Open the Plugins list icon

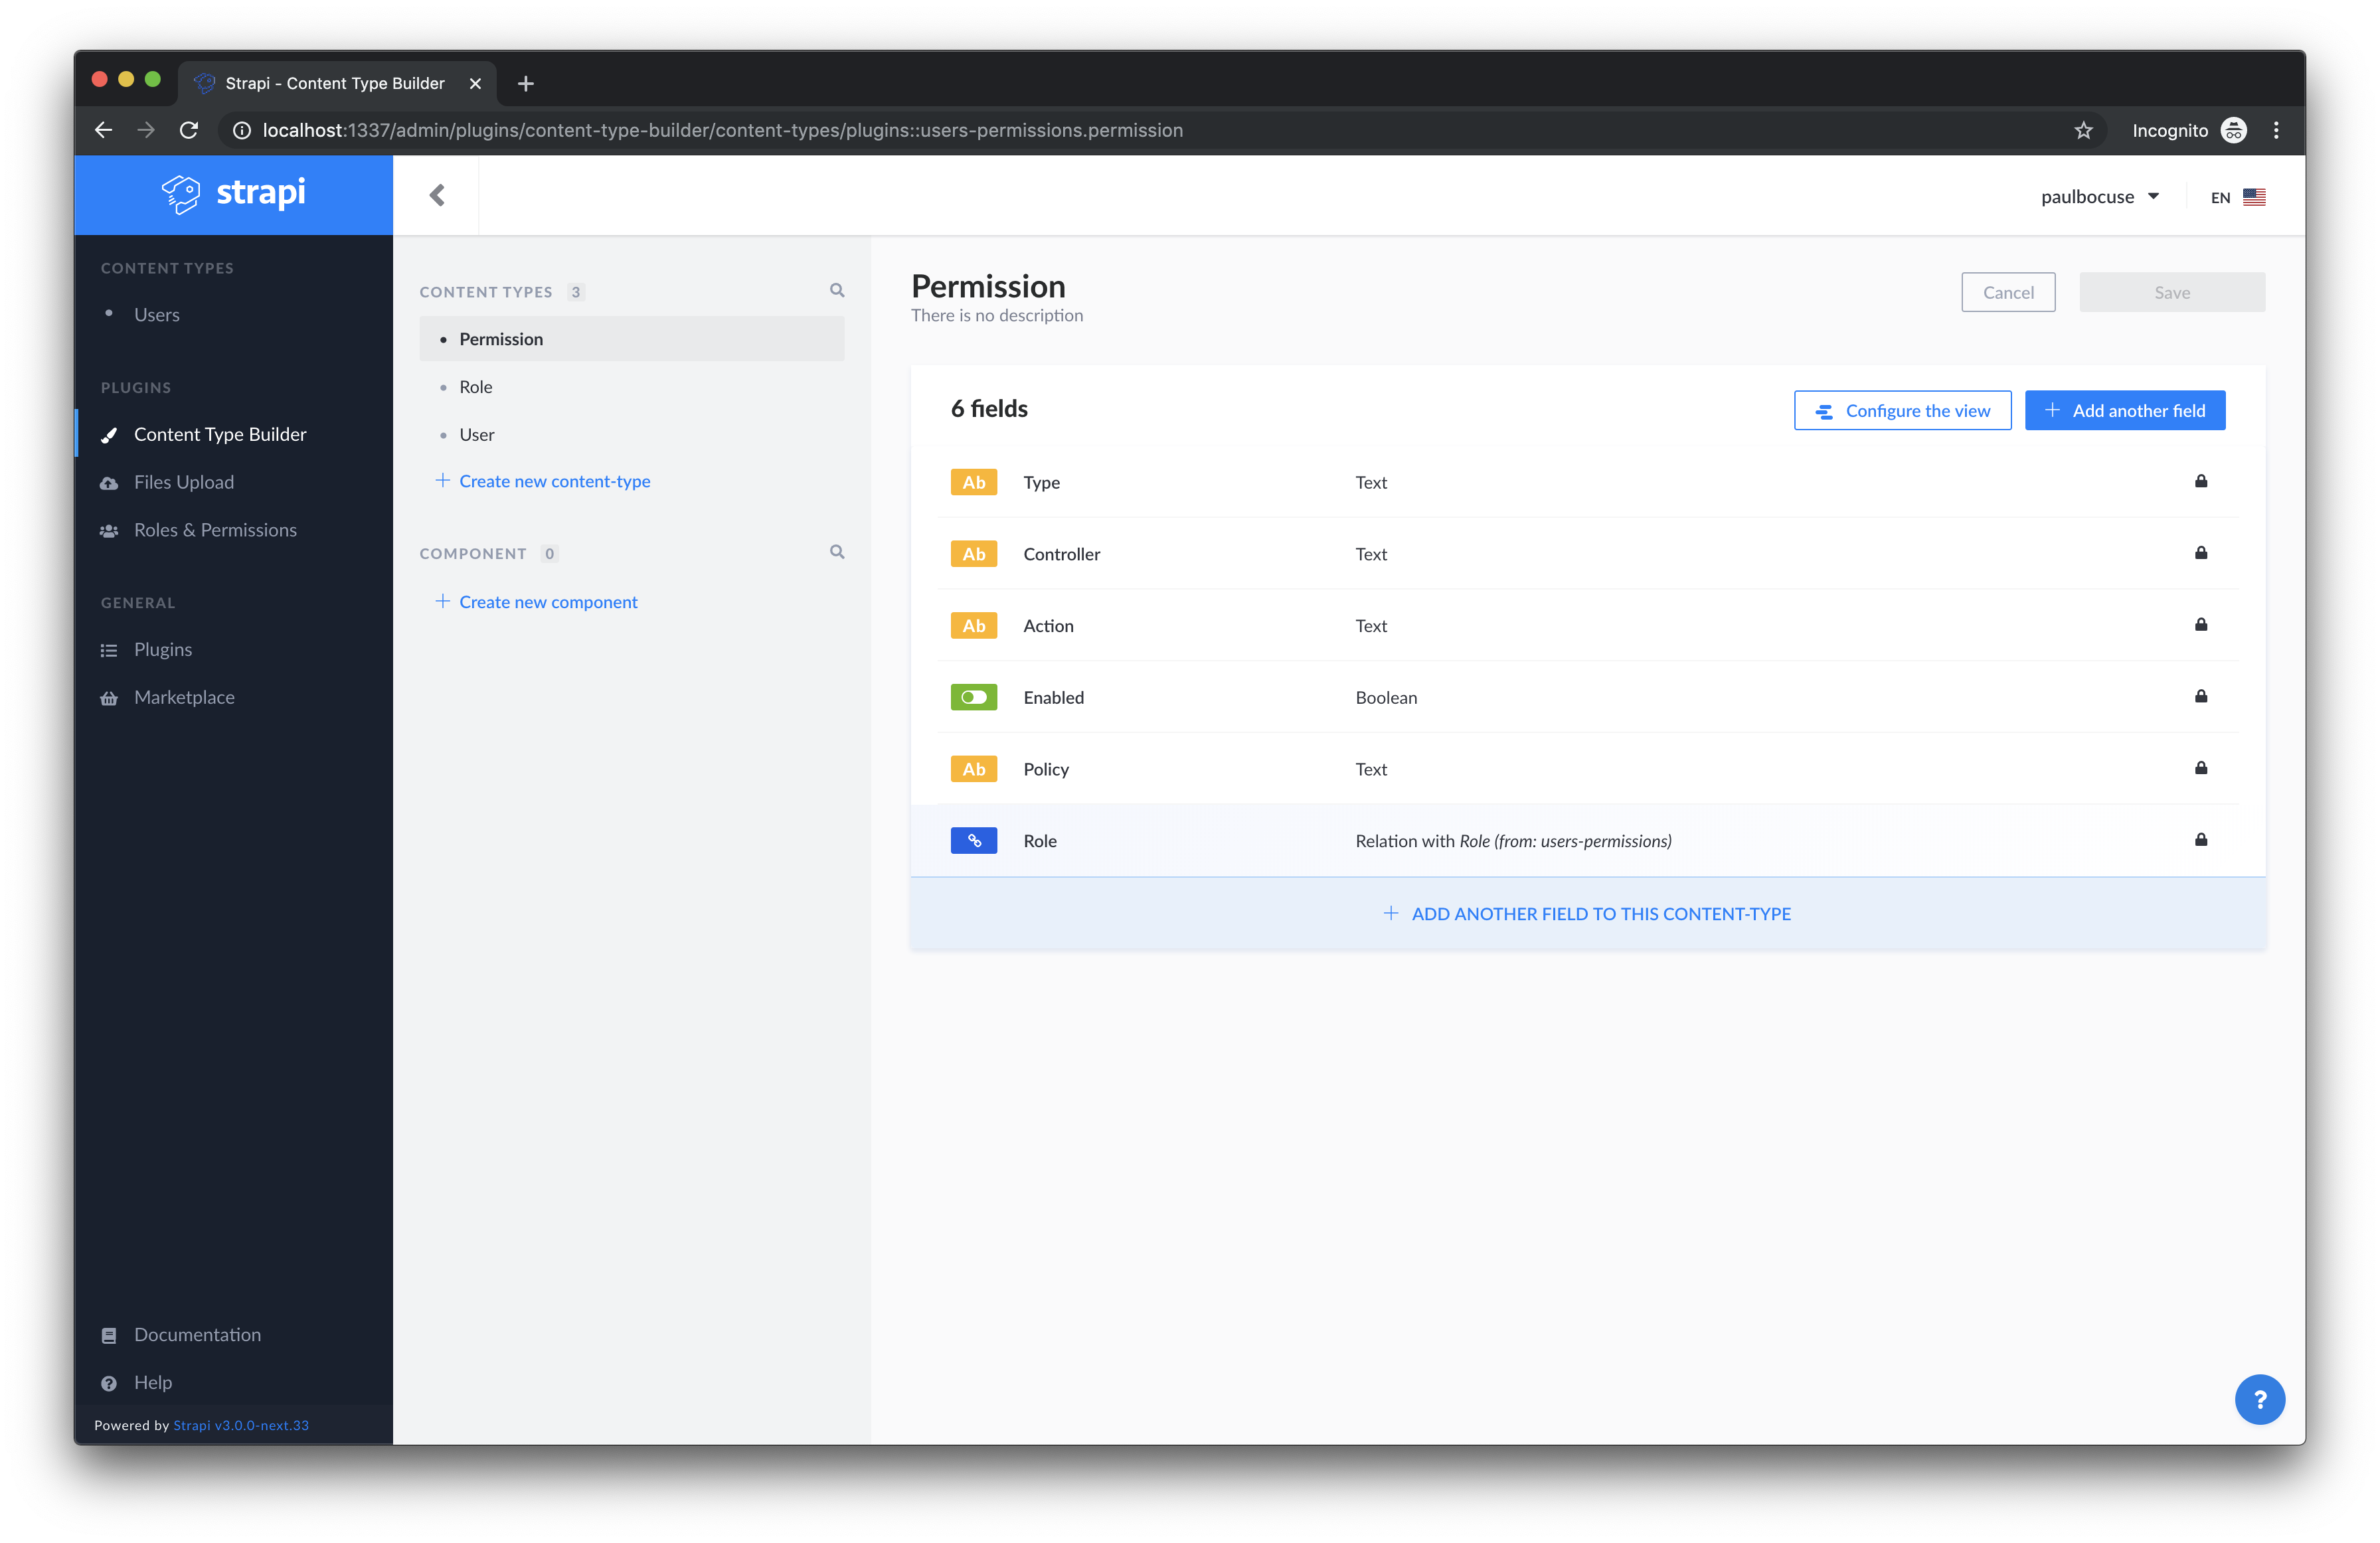(x=109, y=649)
